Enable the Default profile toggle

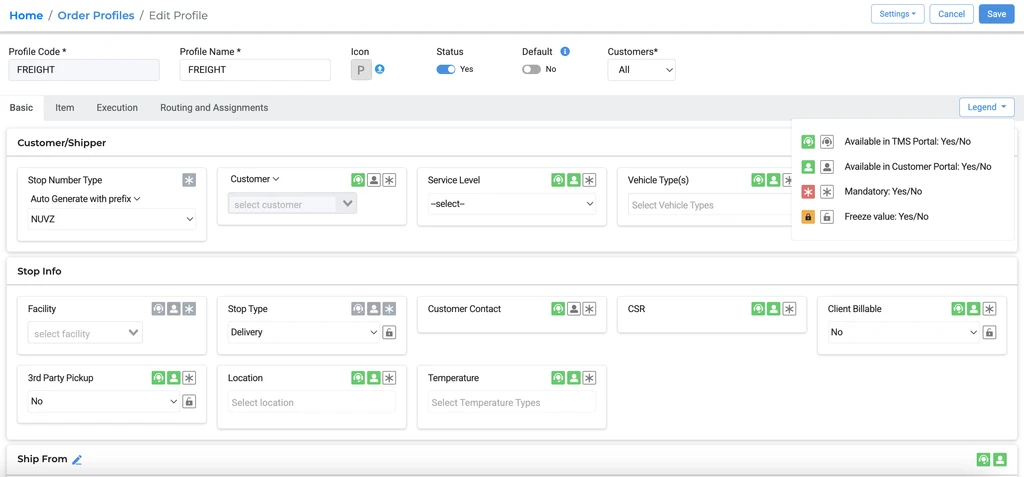531,70
